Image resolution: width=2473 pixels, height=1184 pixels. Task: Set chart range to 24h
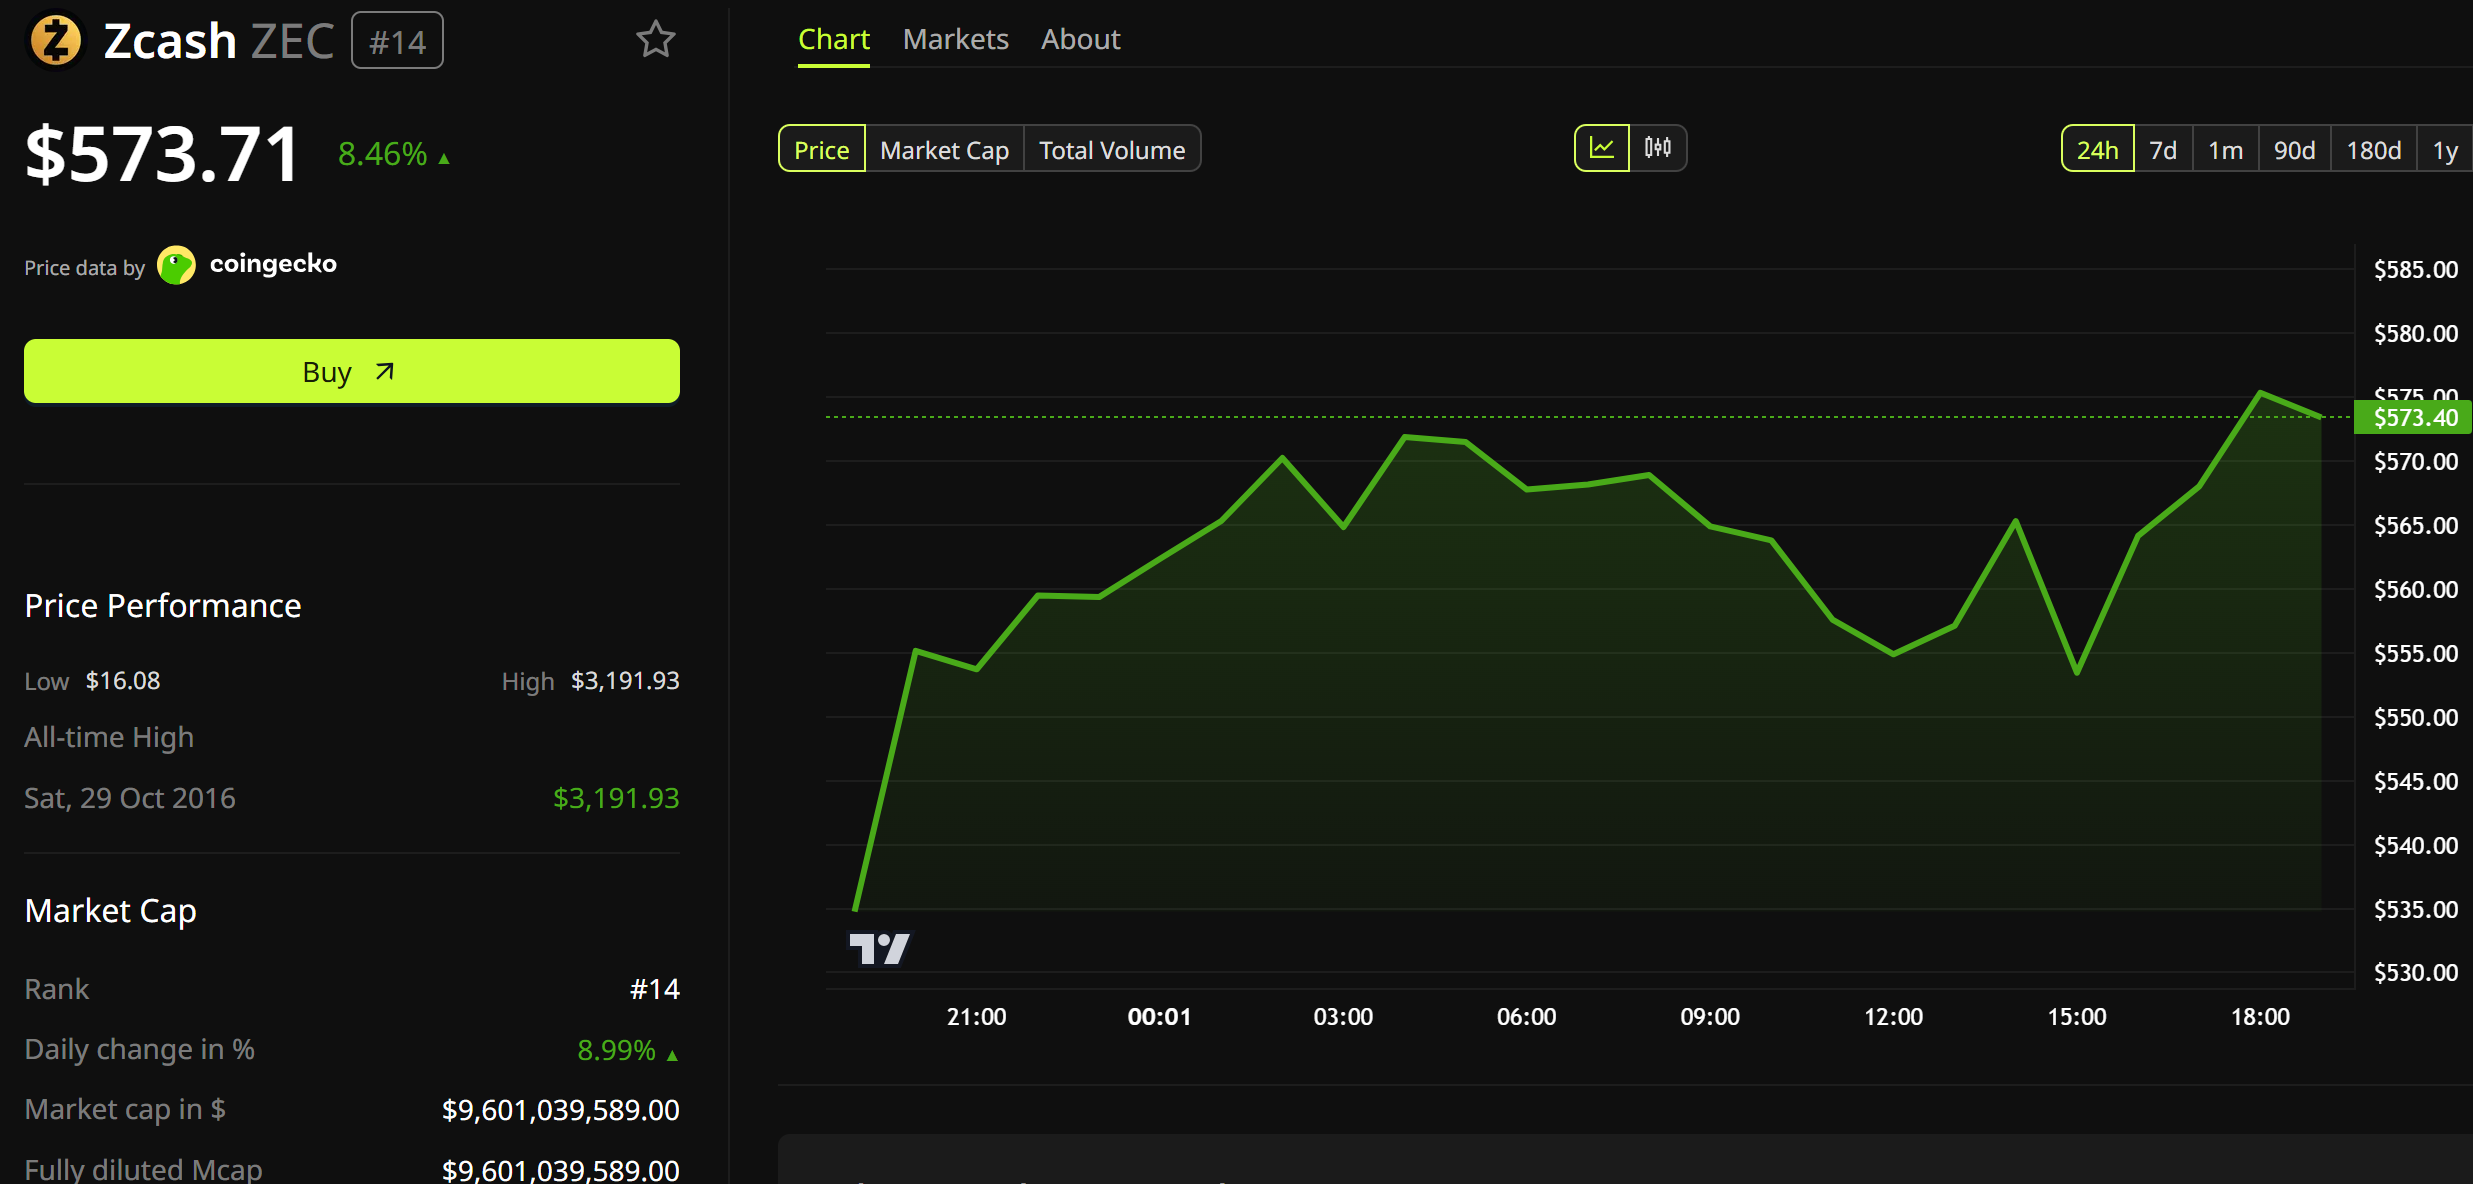(x=2098, y=149)
